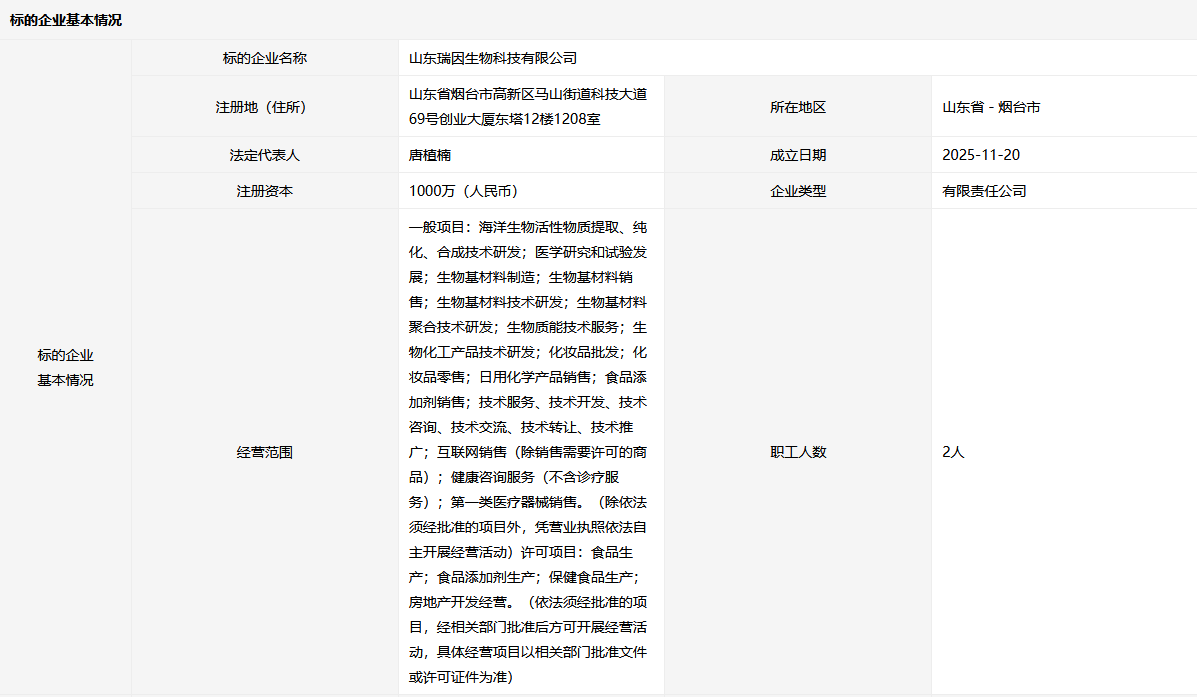Viewport: 1197px width, 697px height.
Task: Select the label 经营范围
Action: (264, 452)
